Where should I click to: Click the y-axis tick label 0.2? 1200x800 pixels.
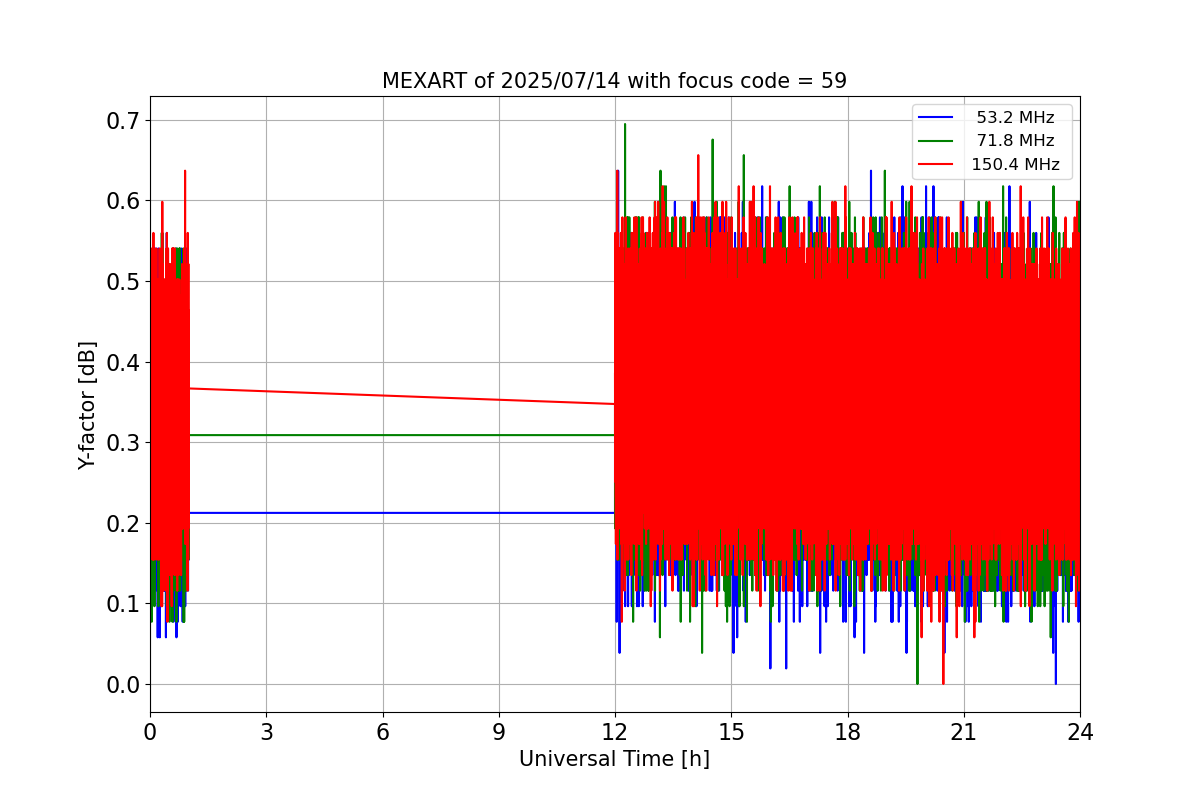point(124,523)
